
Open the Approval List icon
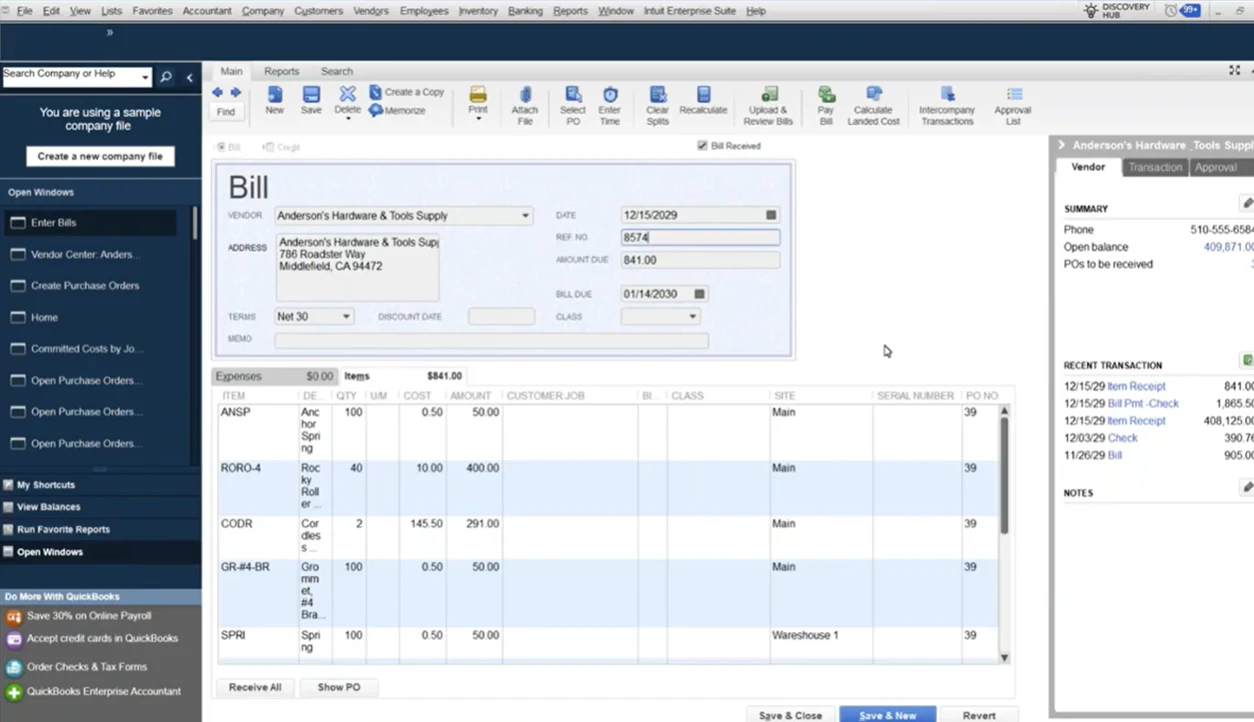[x=1013, y=104]
